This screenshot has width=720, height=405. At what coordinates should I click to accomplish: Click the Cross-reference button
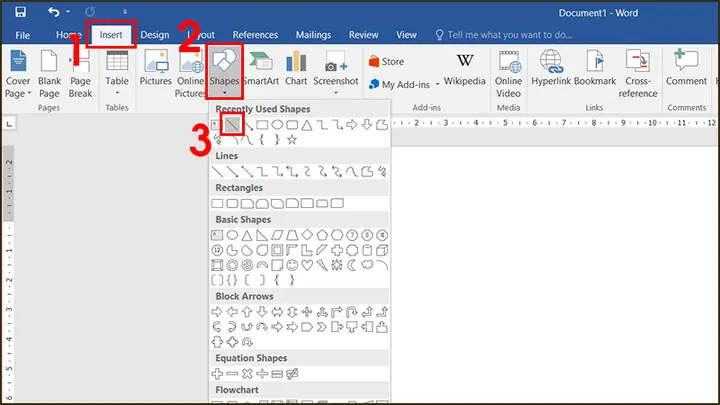click(x=638, y=73)
